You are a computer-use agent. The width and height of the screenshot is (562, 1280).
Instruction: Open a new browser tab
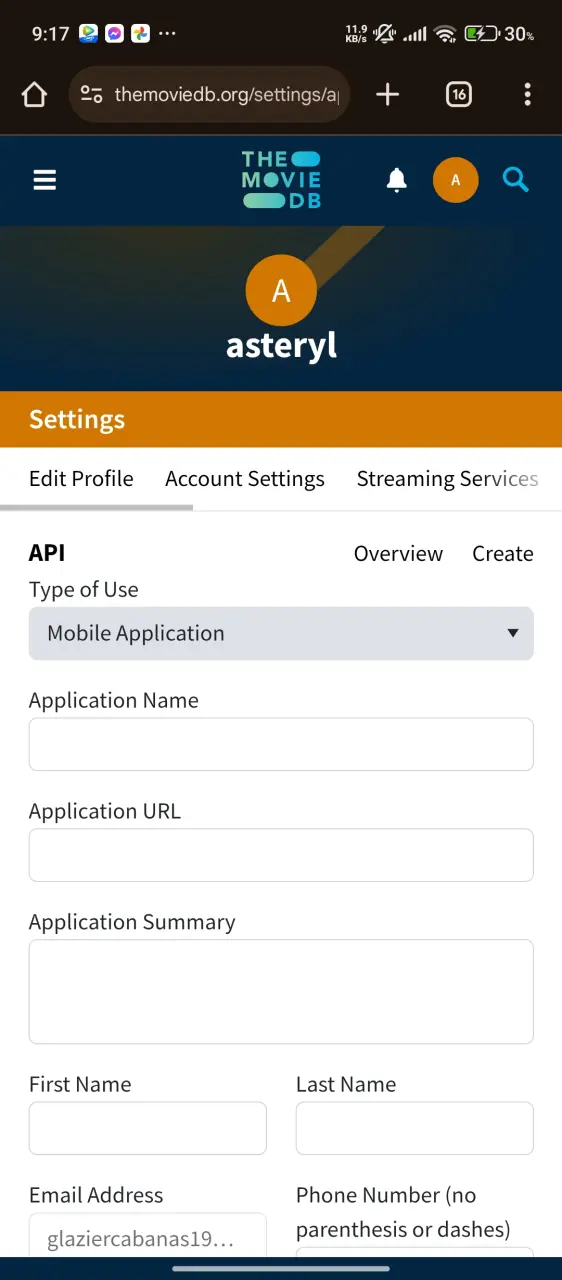[x=387, y=95]
